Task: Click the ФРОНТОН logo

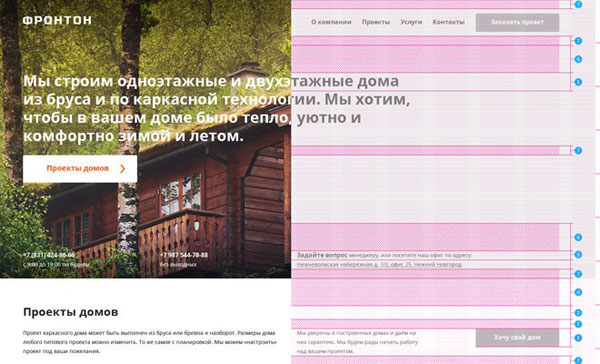Action: (57, 20)
